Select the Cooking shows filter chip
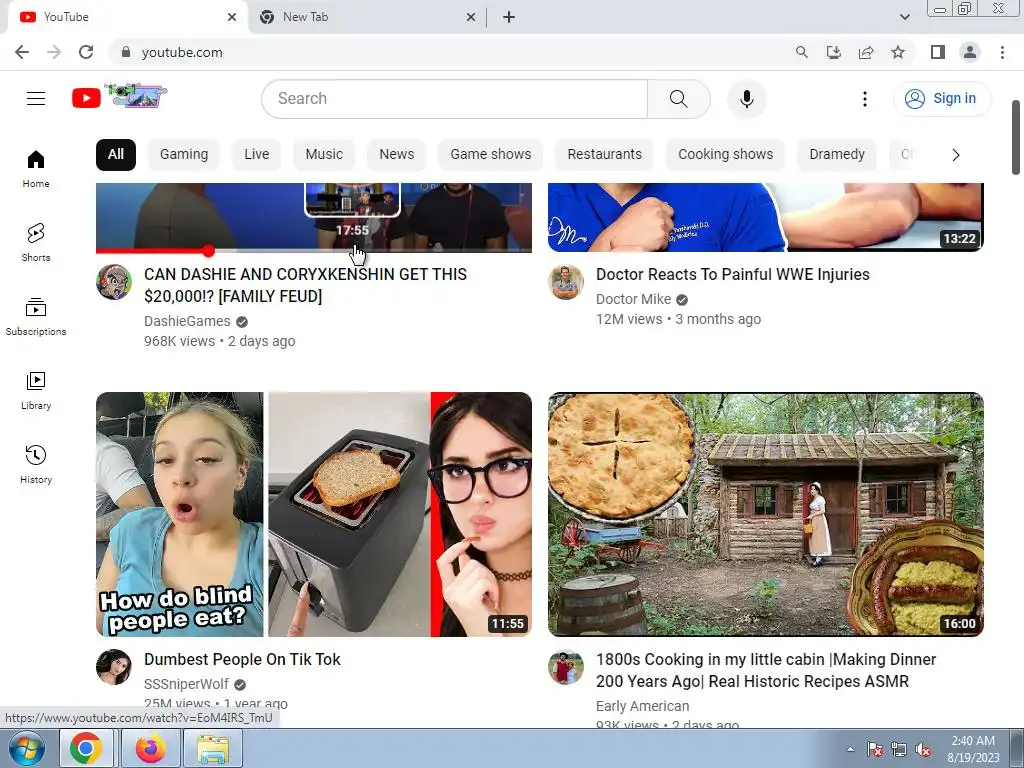This screenshot has height=768, width=1024. 726,155
